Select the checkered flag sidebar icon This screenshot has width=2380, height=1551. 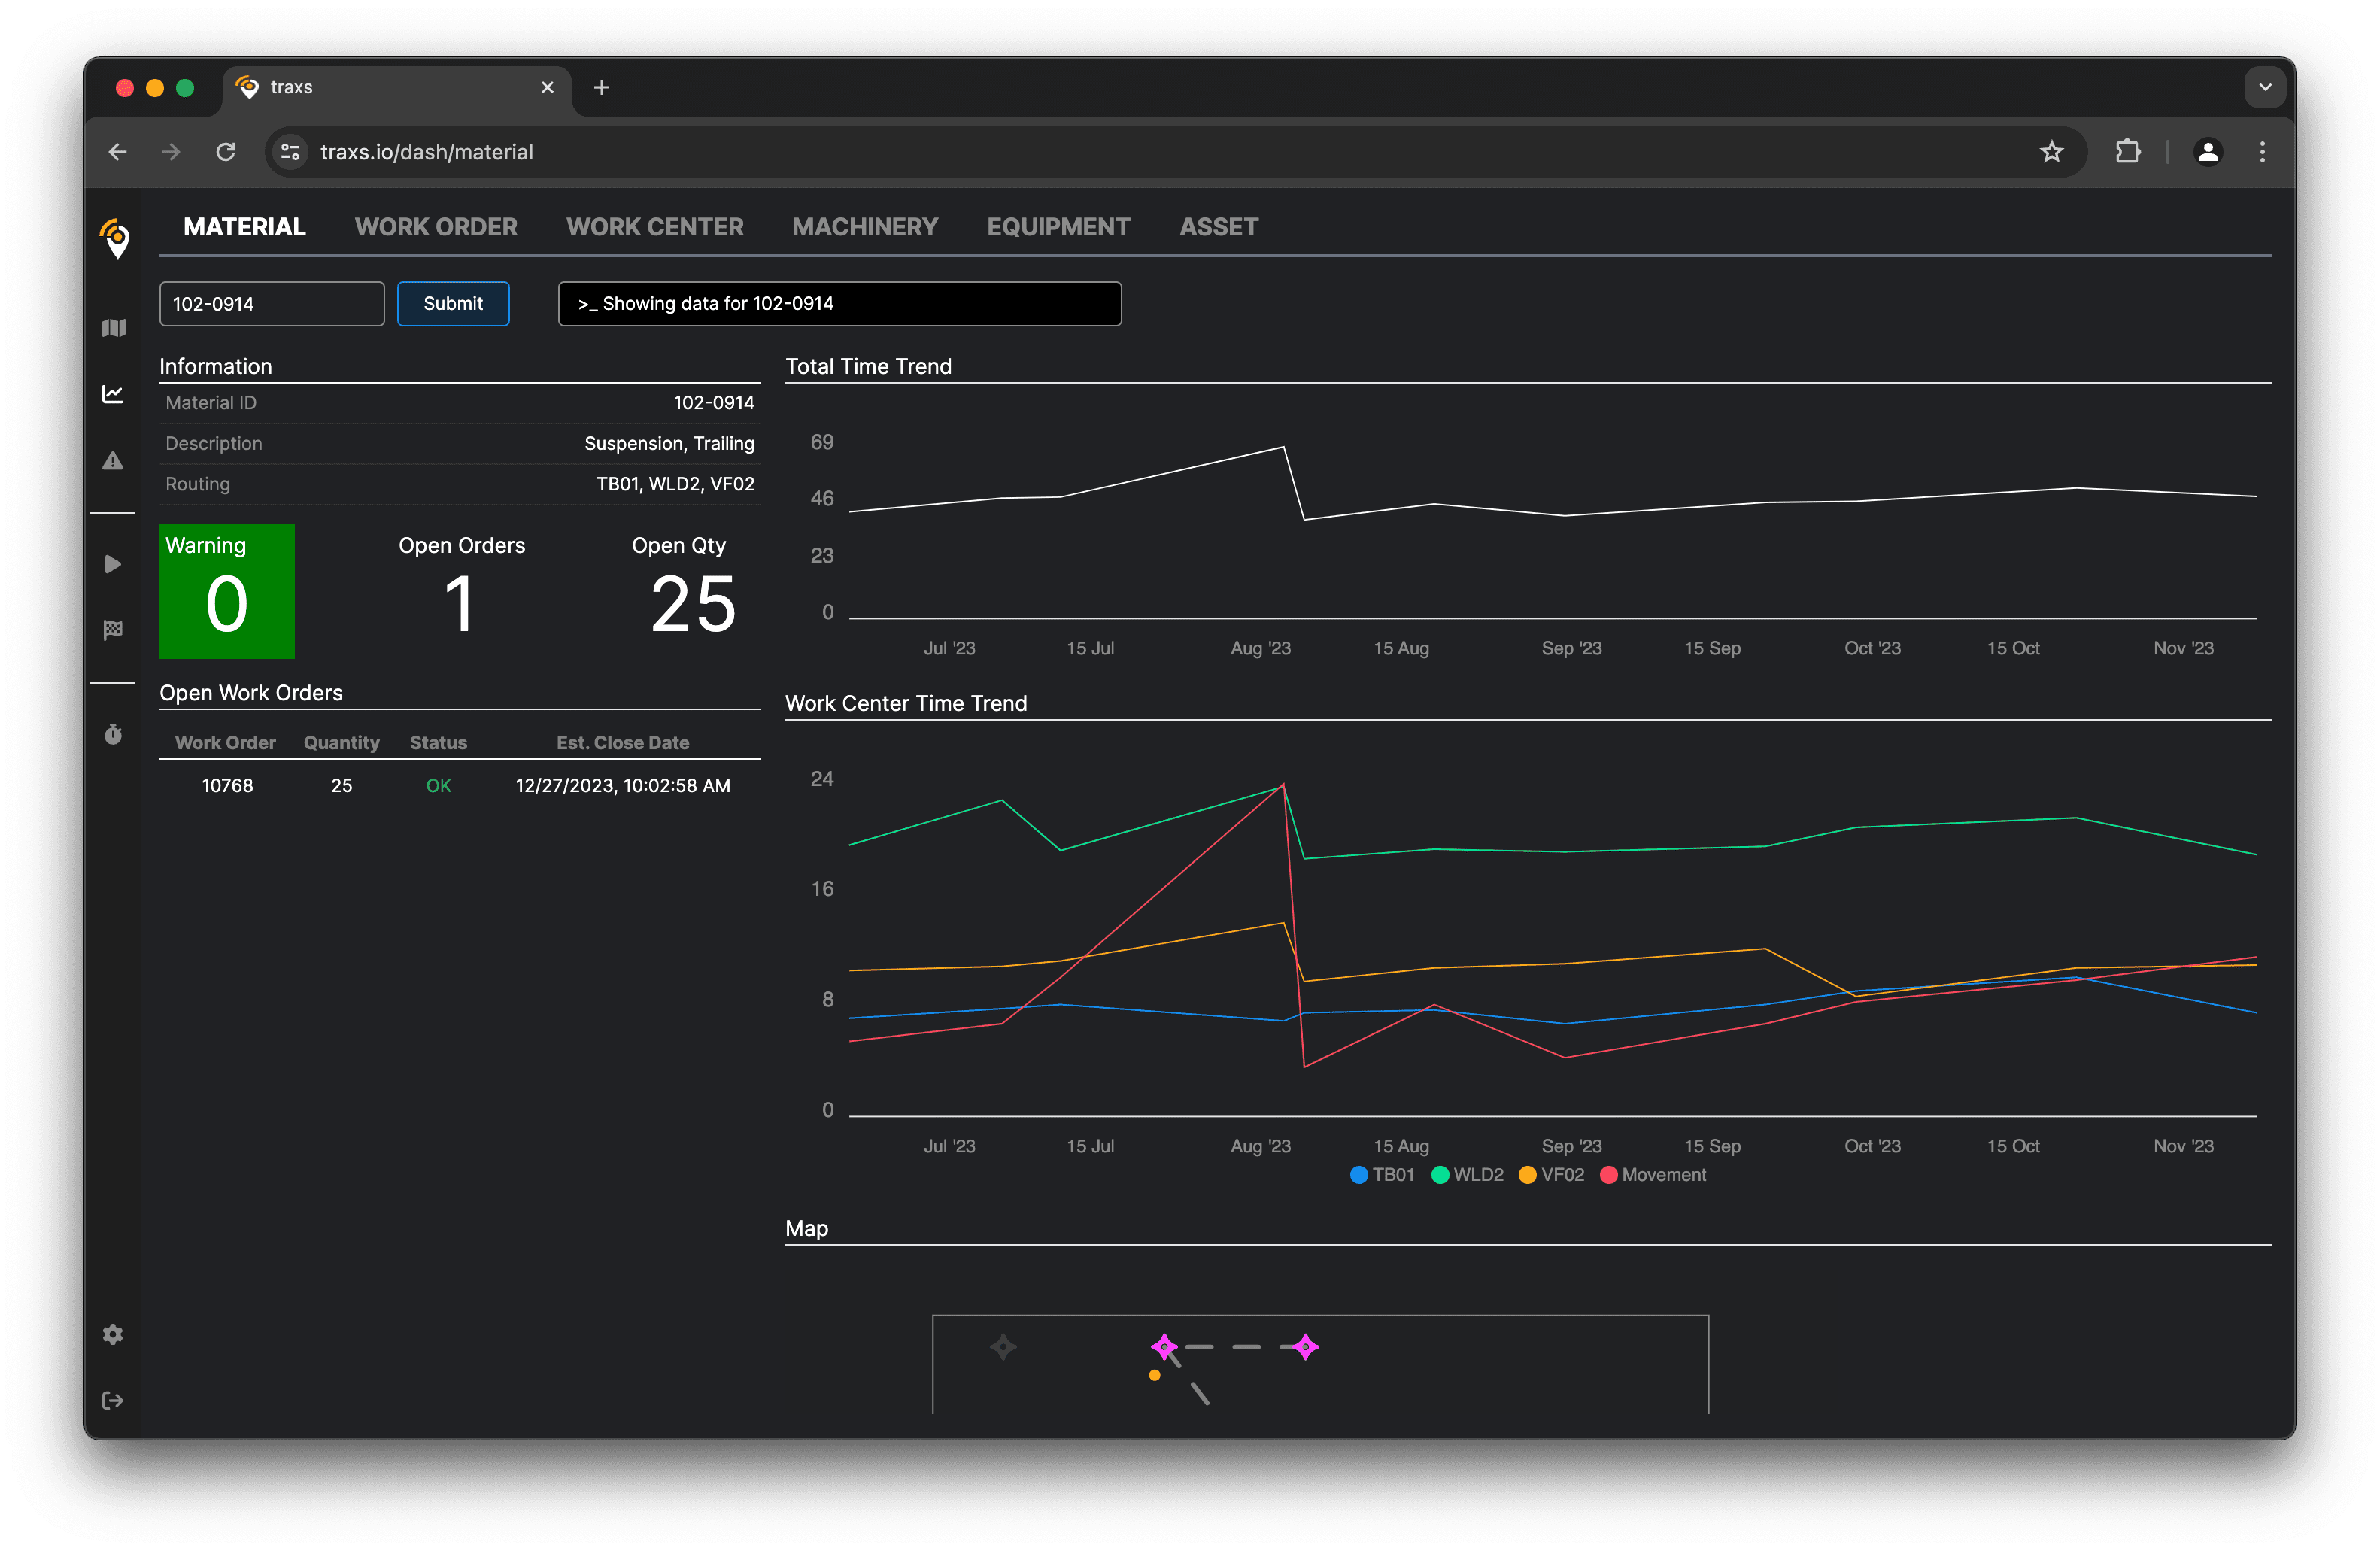coord(113,629)
